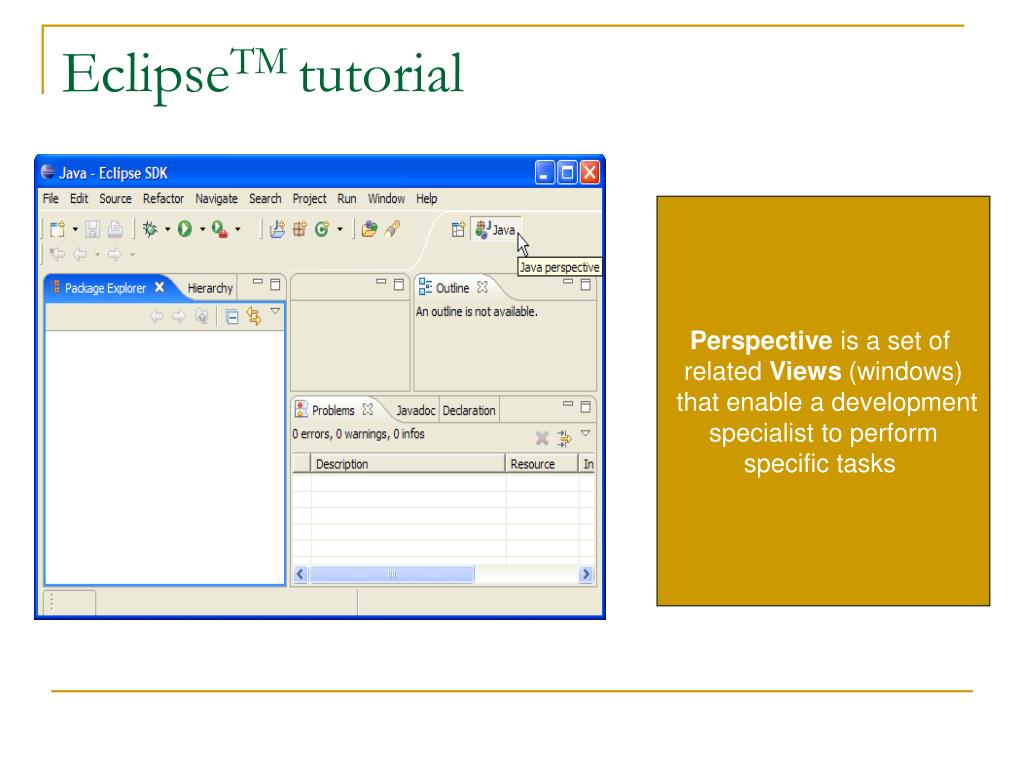Close the Outline tab
Screen dimensions: 1024x768
click(x=482, y=287)
